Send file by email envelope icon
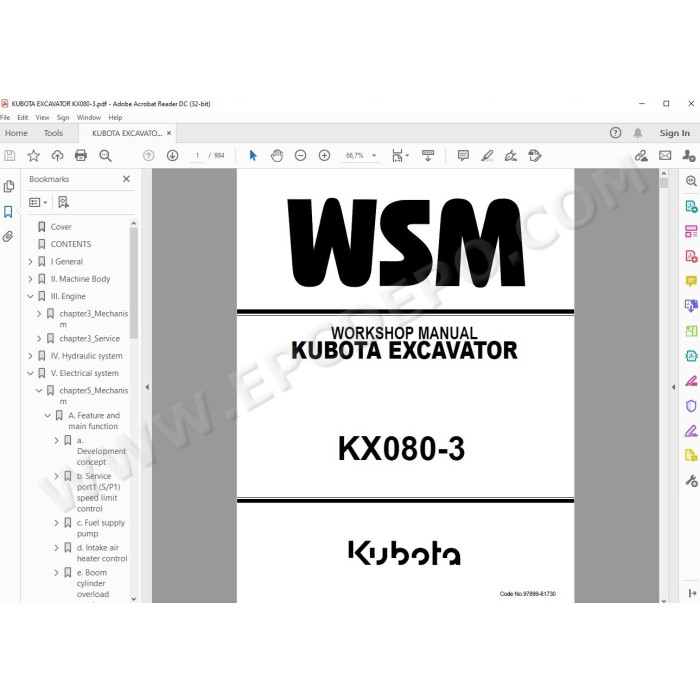700x700 pixels. click(665, 155)
